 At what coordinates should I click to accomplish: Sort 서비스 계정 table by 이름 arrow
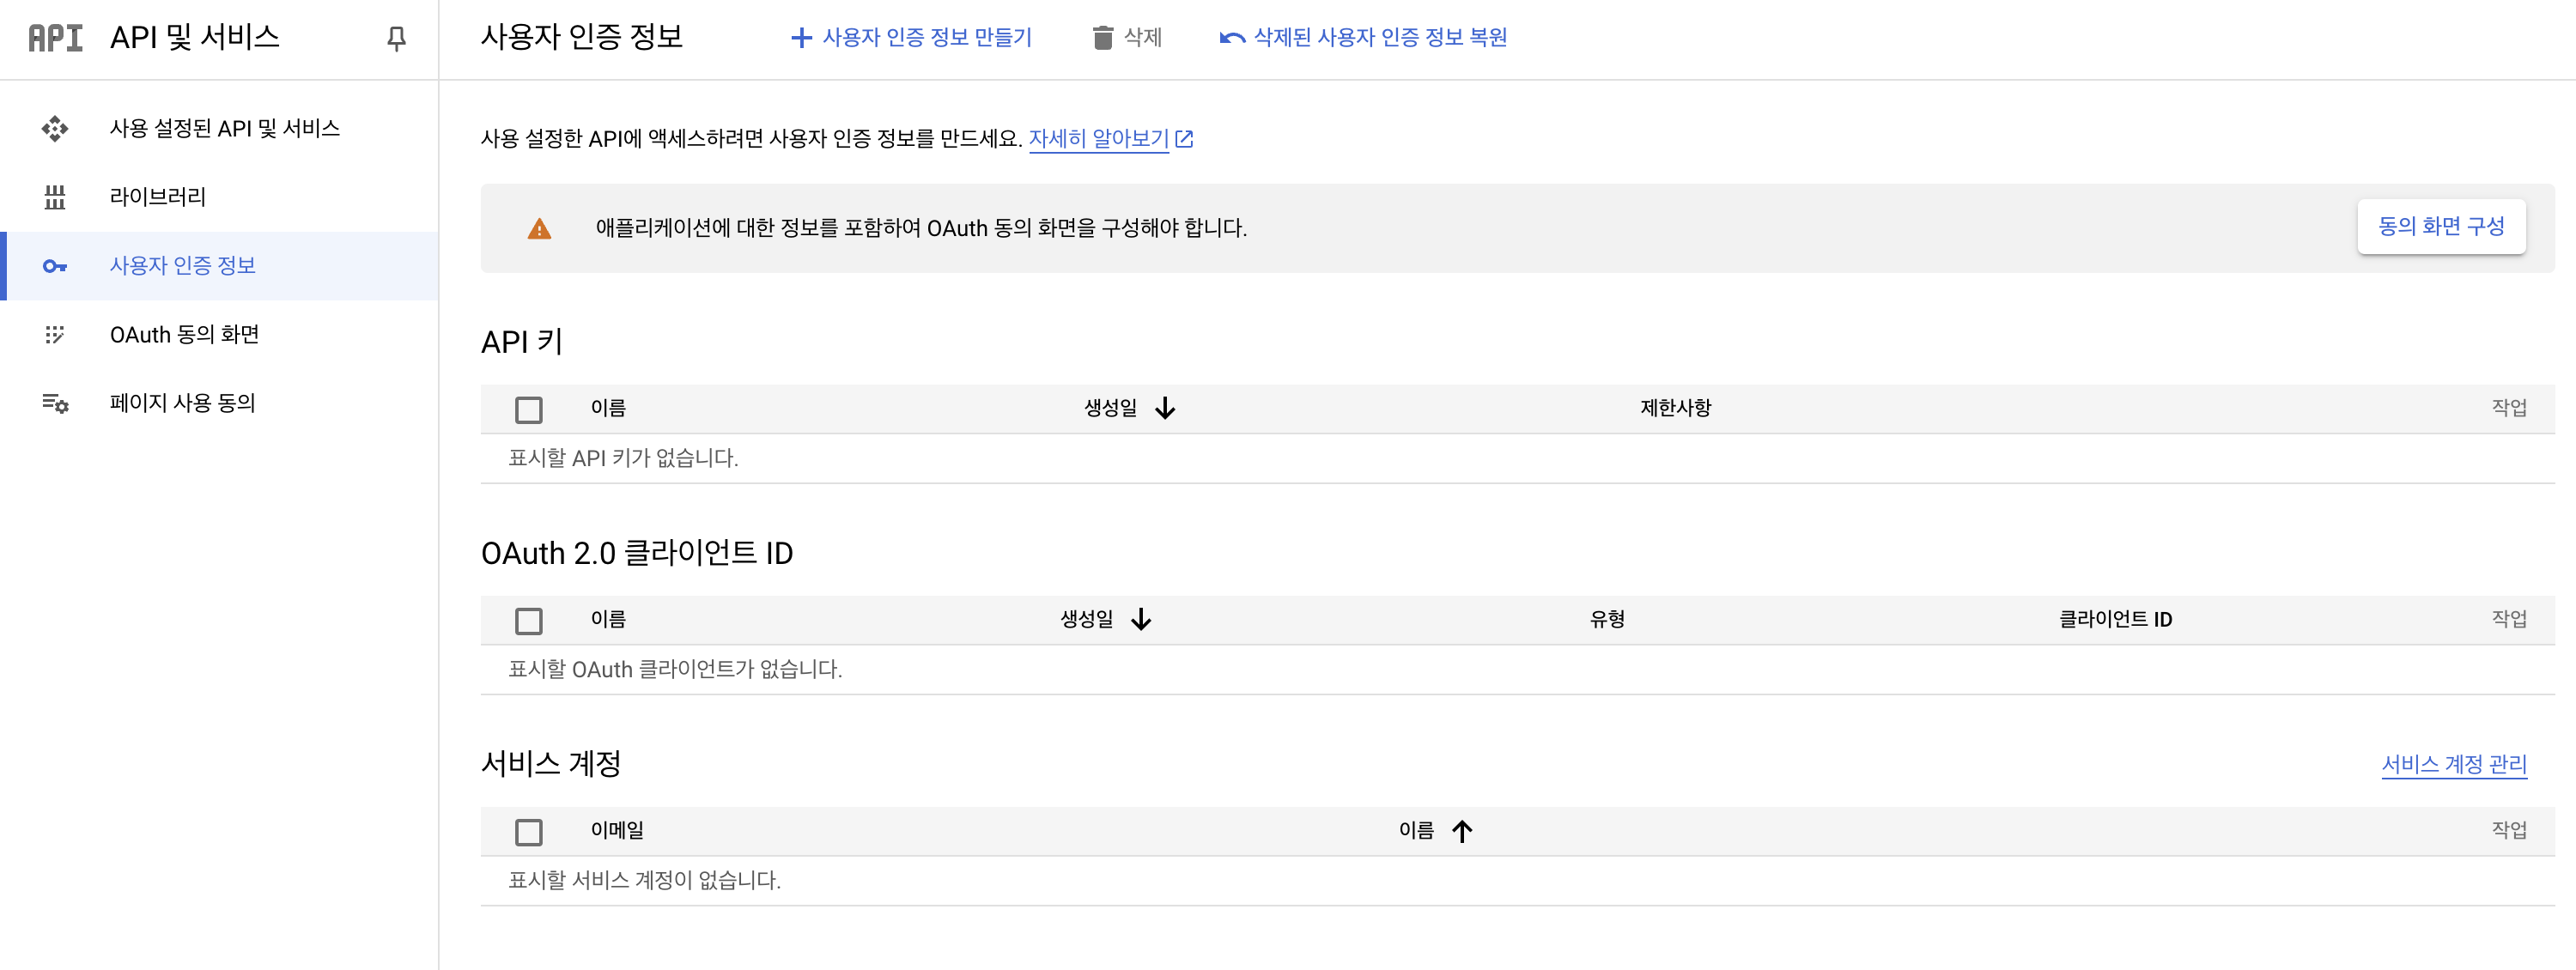[x=1462, y=831]
